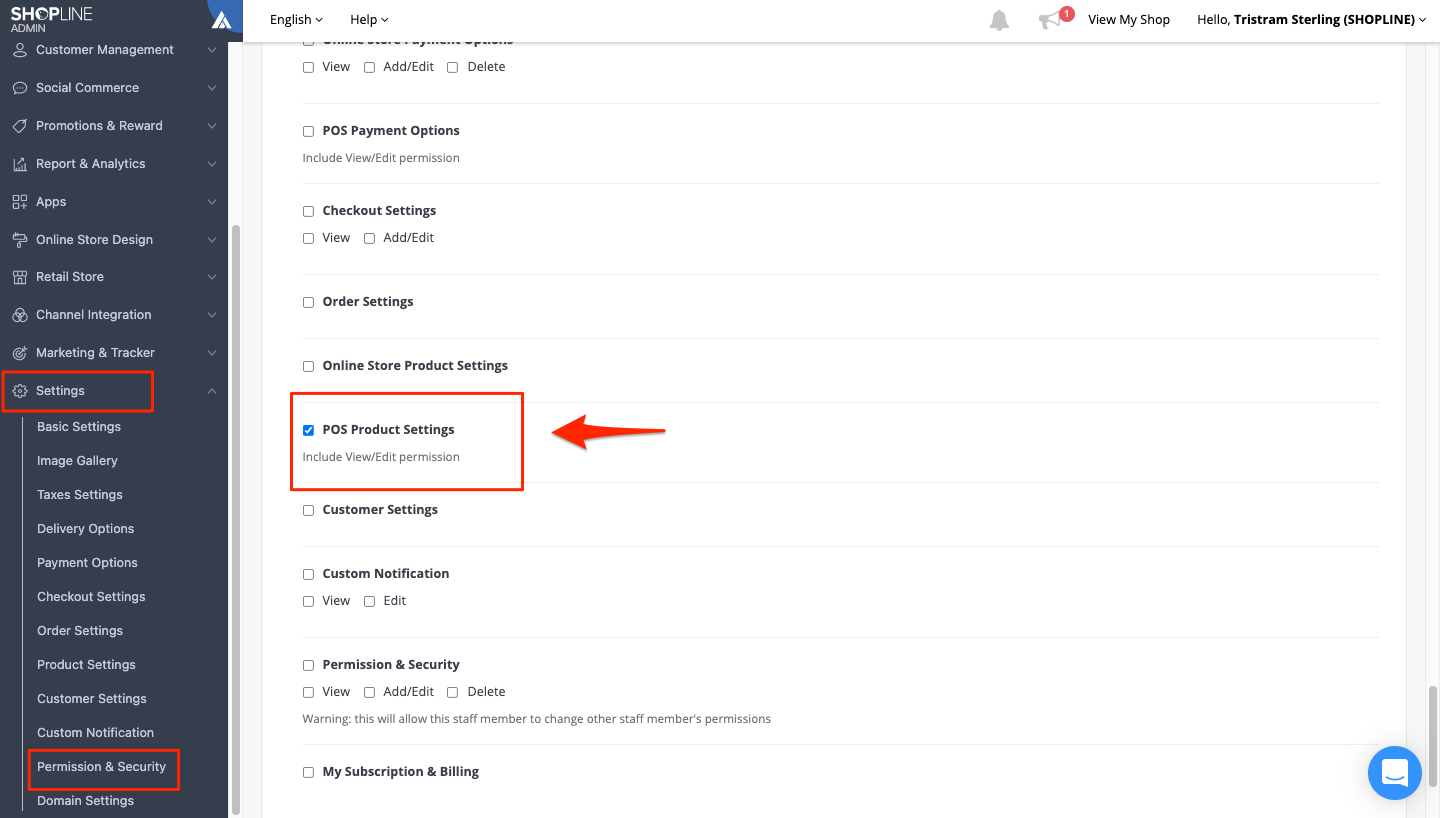Enable the Customer Settings checkbox

click(308, 510)
